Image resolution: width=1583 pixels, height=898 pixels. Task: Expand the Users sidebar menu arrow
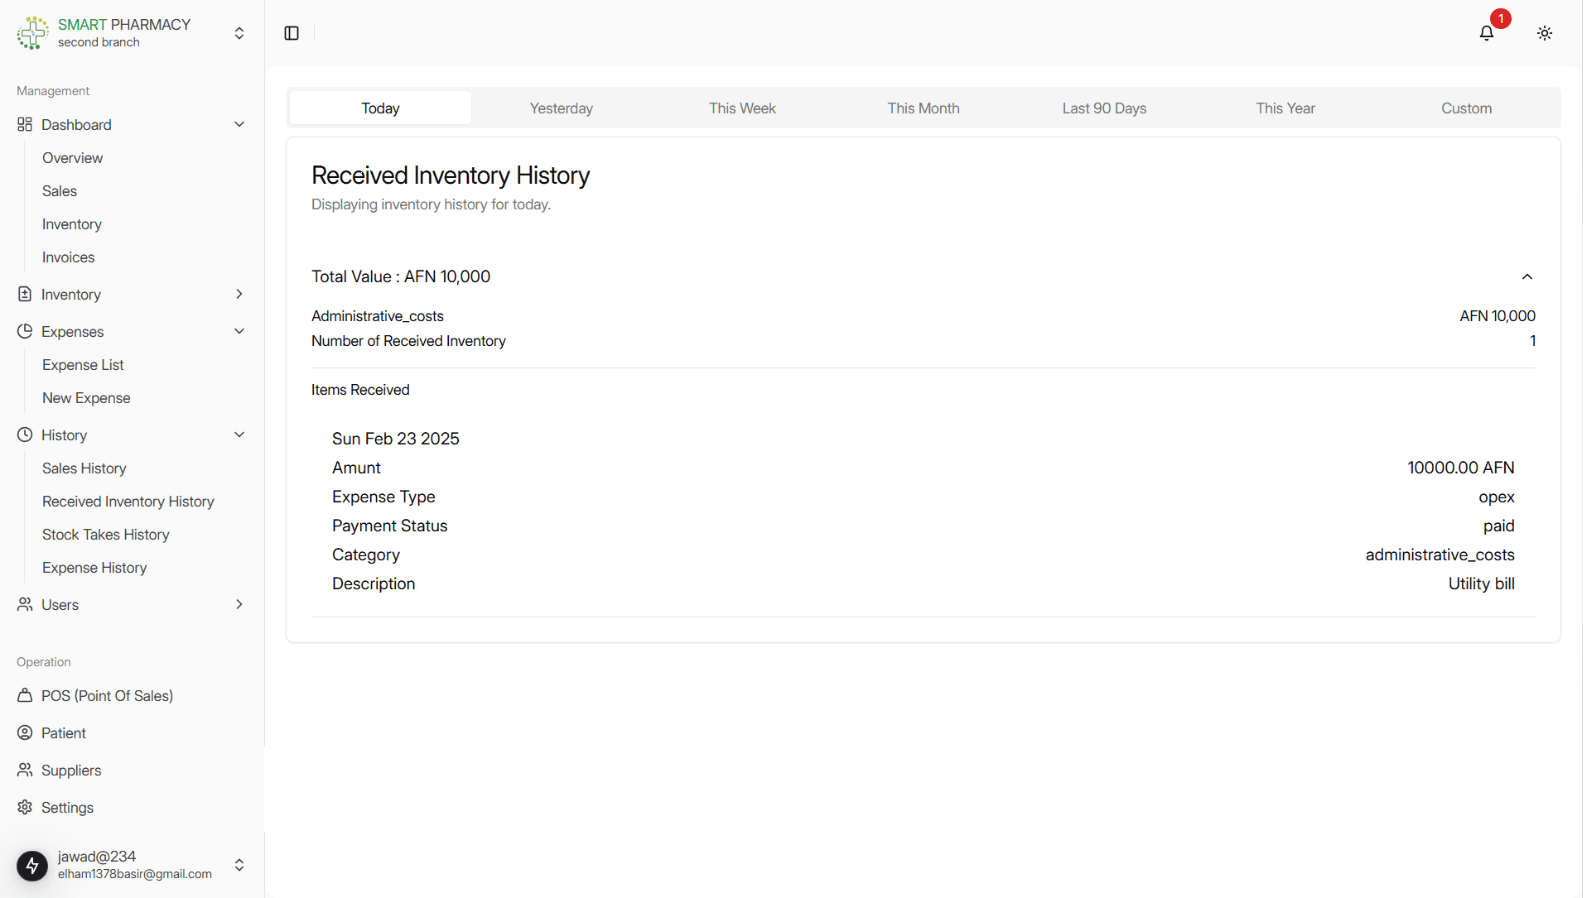[239, 604]
